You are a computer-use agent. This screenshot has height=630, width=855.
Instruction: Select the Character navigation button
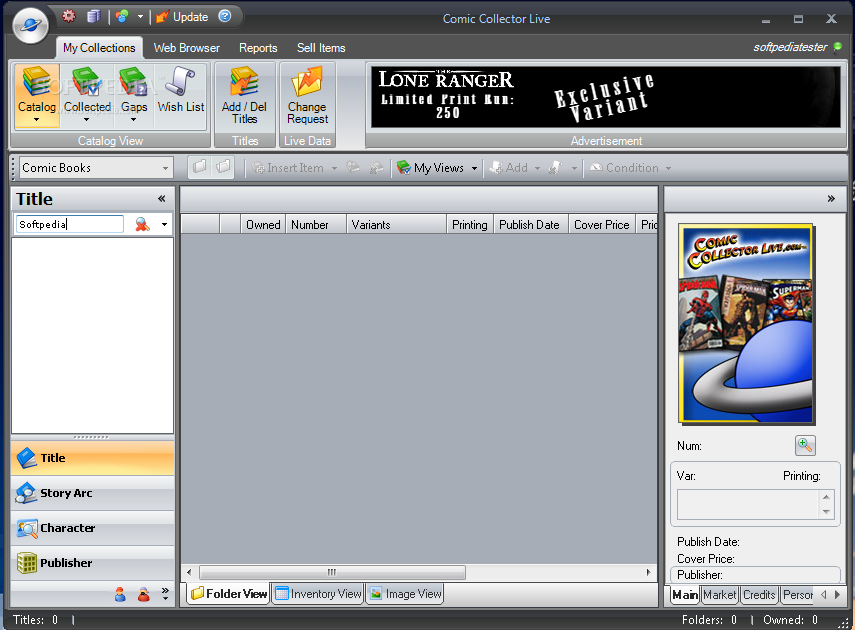coord(93,528)
